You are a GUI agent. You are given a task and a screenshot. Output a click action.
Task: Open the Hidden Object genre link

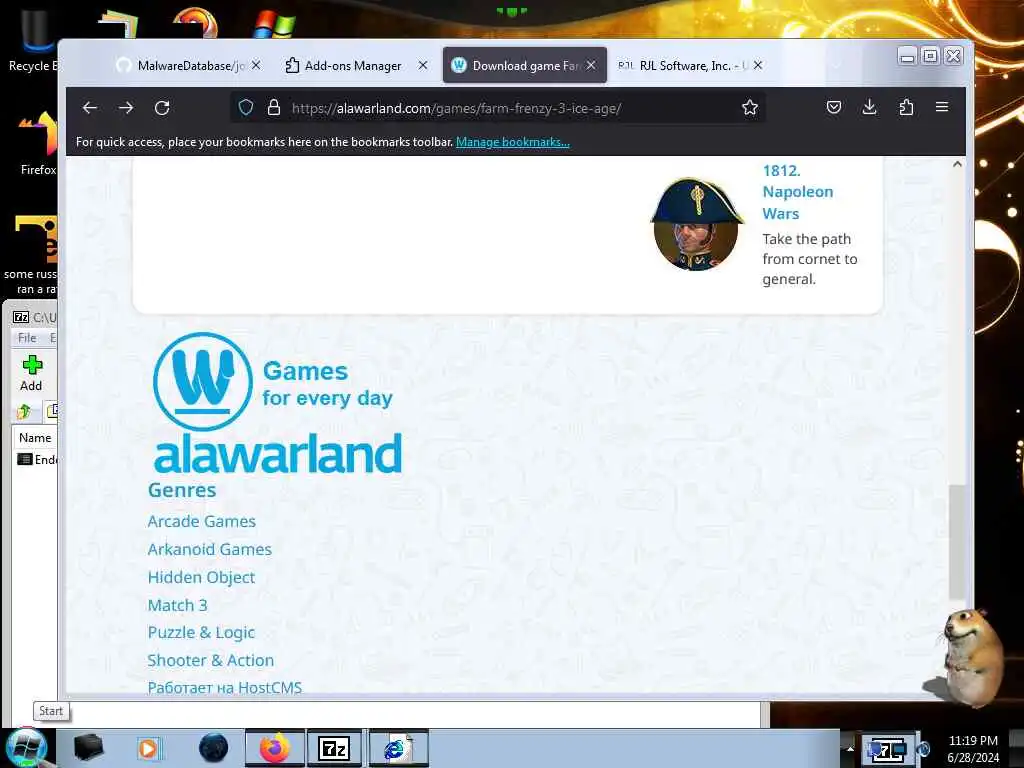[201, 577]
